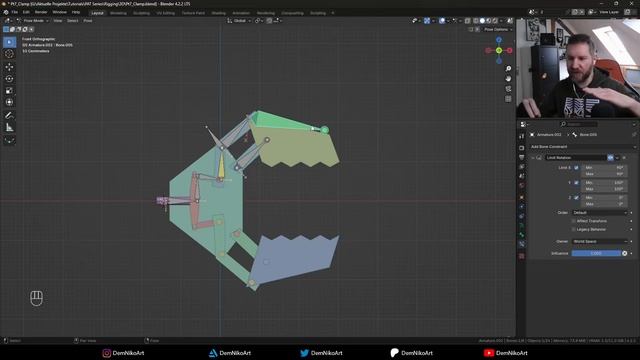This screenshot has width=640, height=360.
Task: Select the Transform tool
Action: (9, 102)
